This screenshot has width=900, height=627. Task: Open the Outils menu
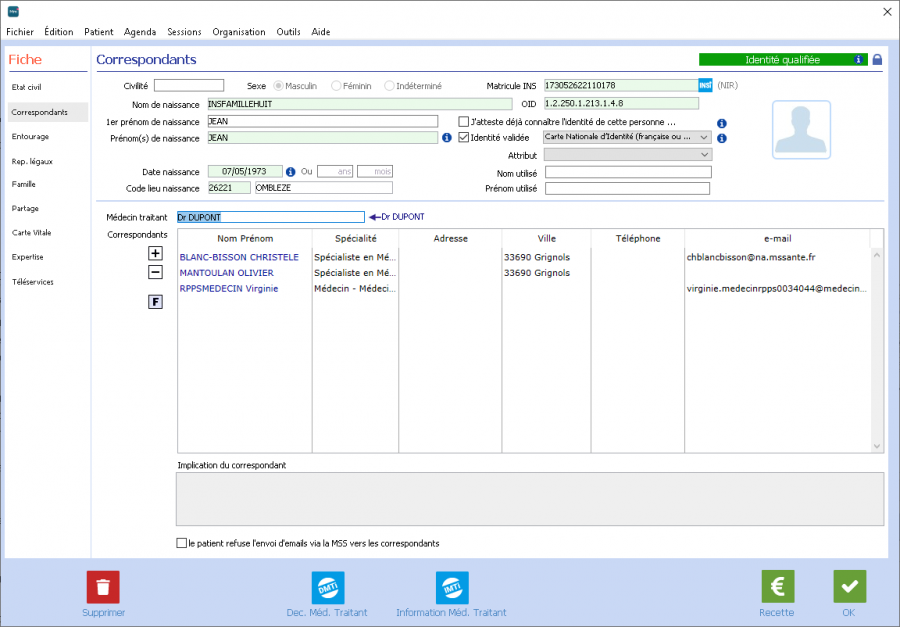(x=288, y=32)
